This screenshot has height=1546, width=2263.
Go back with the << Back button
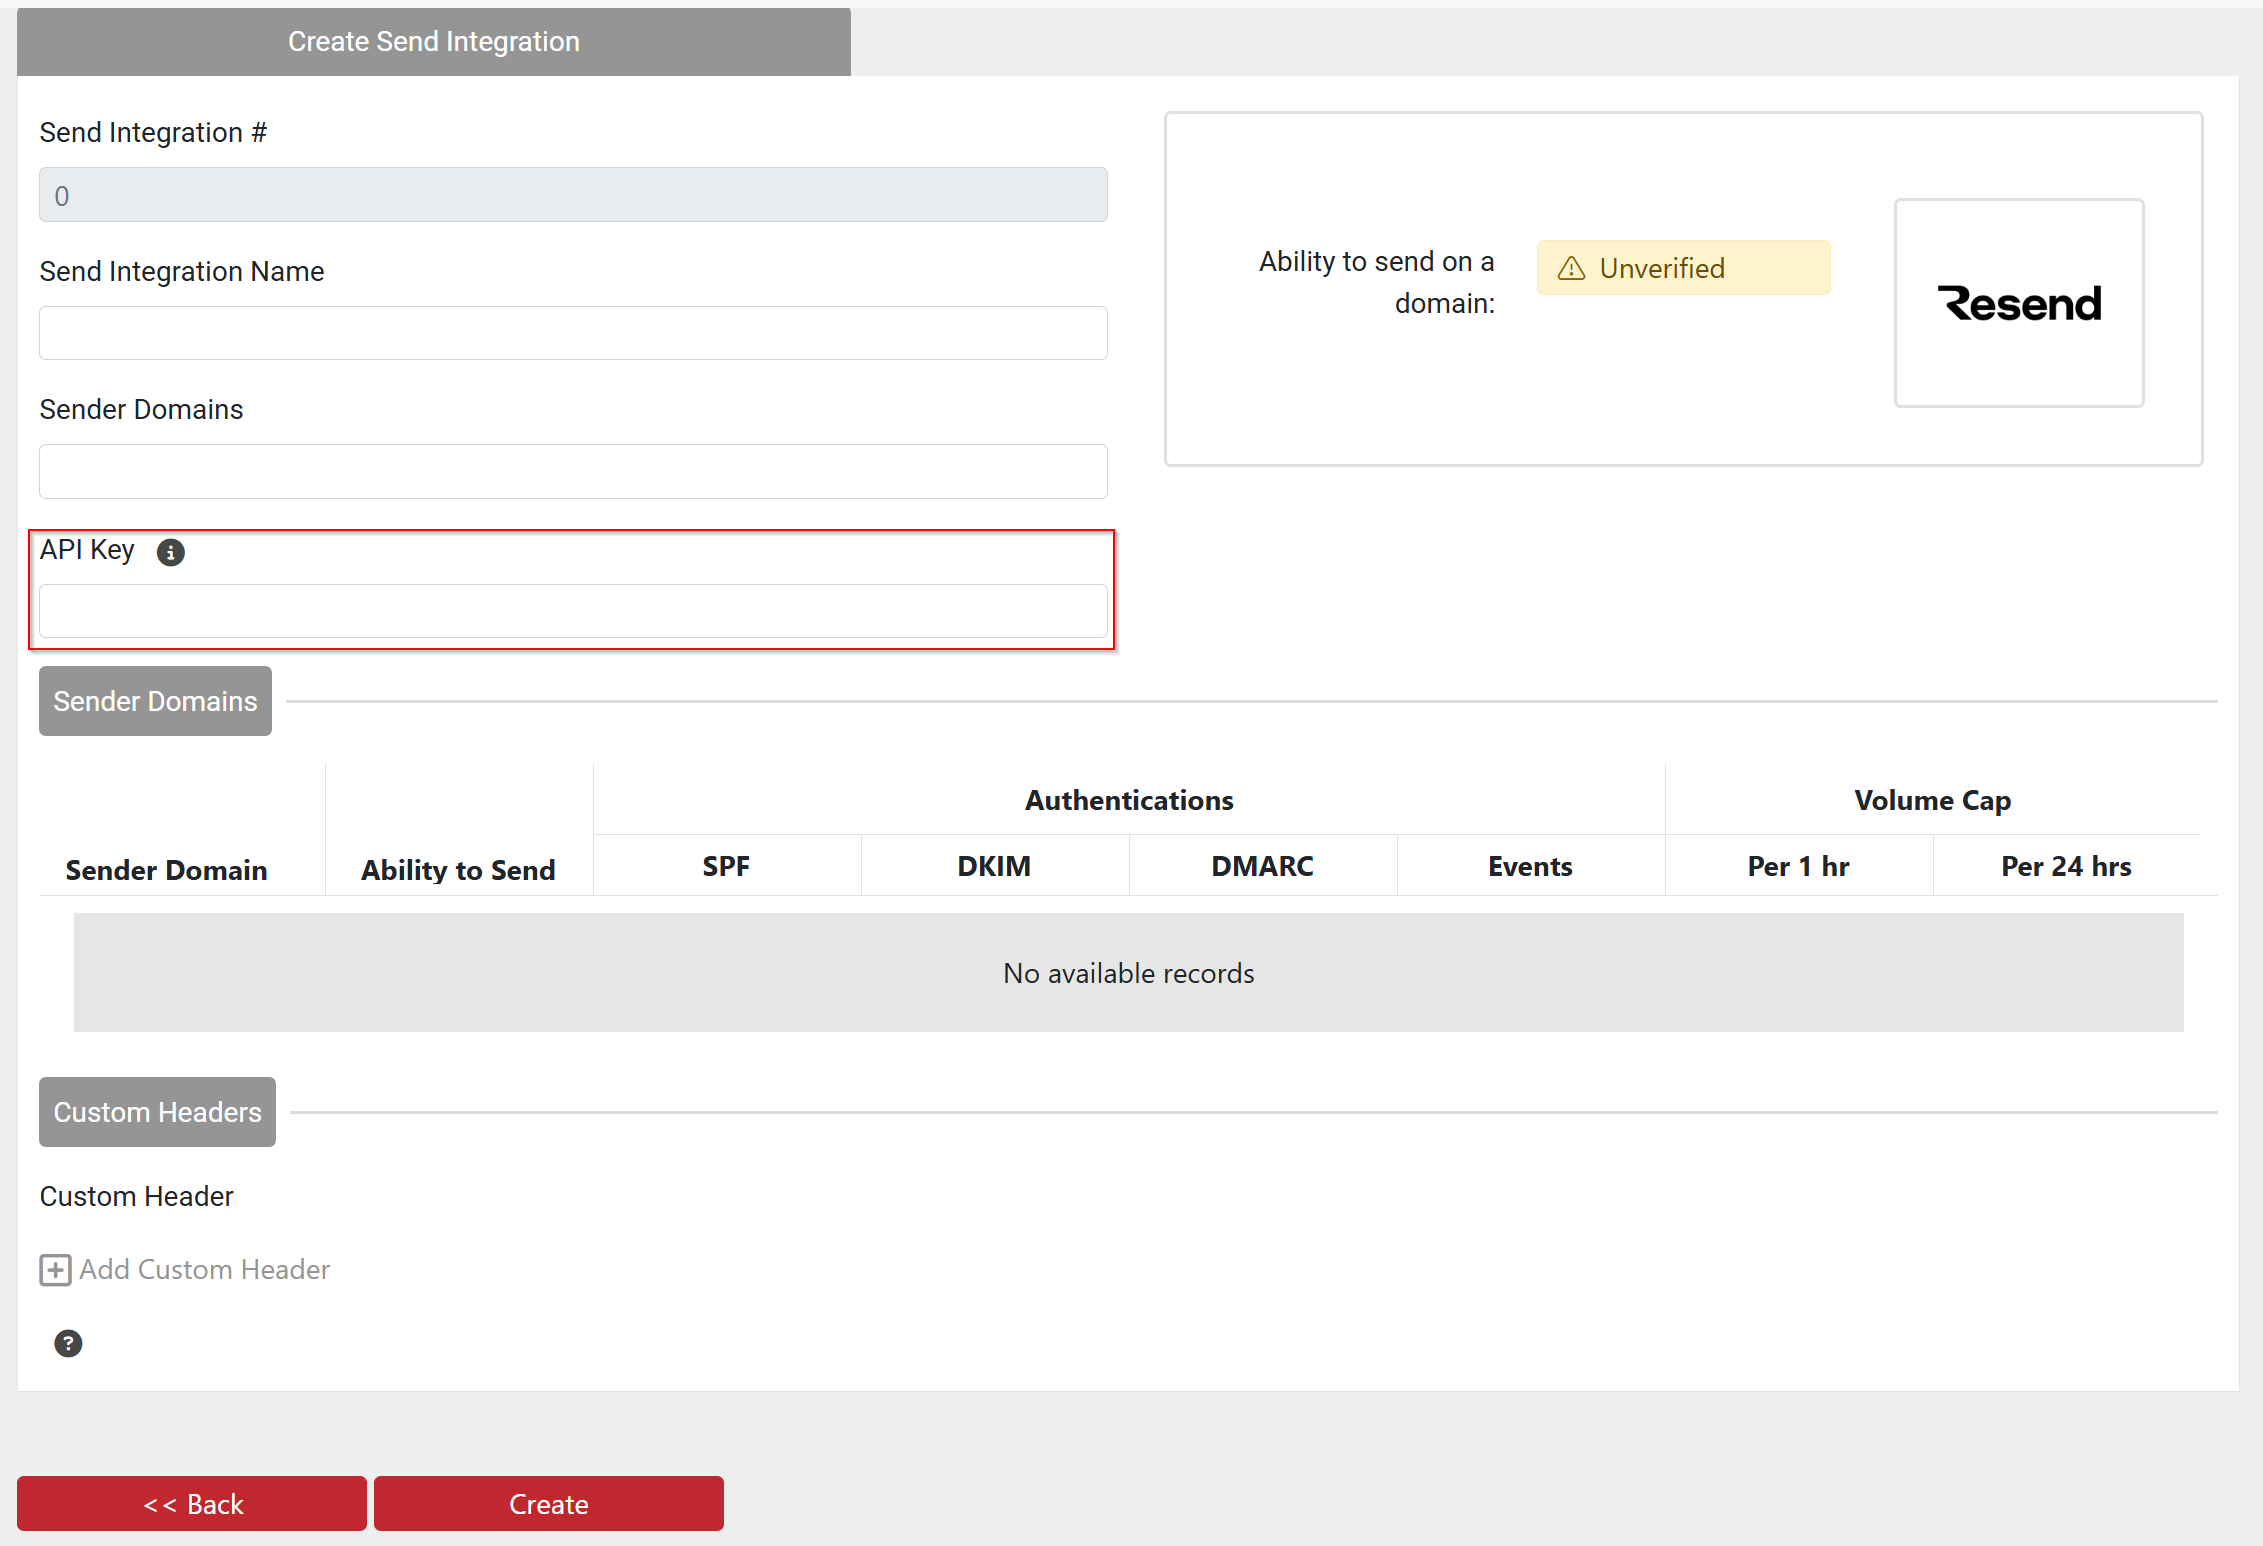192,1503
